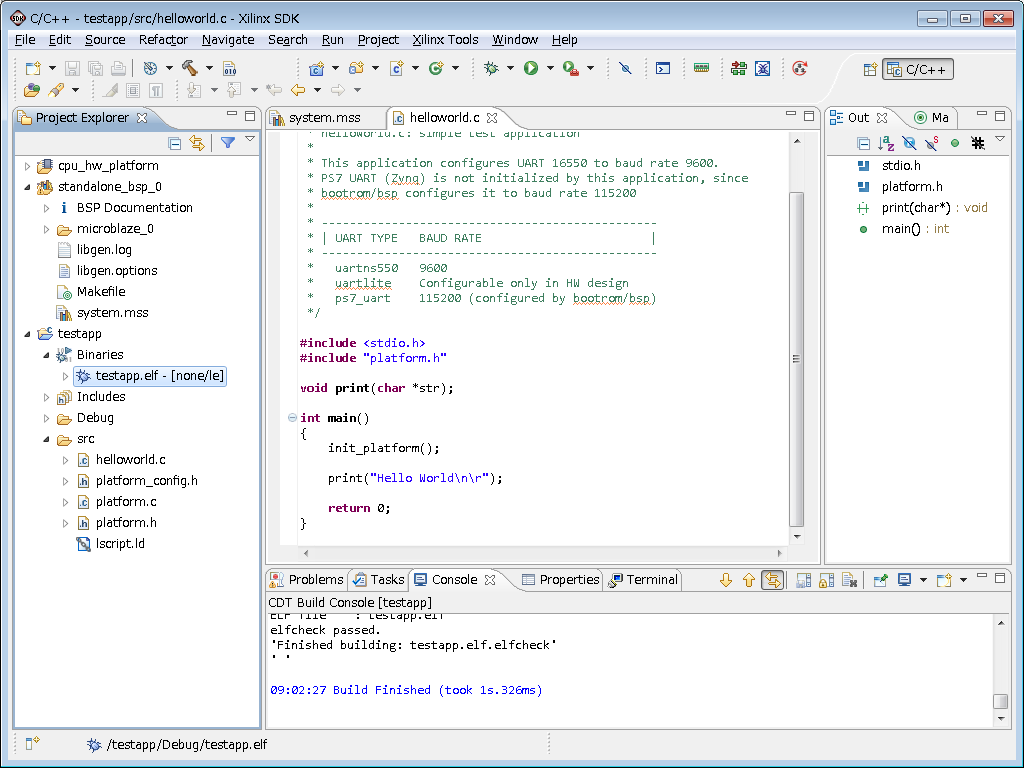1024x768 pixels.
Task: Click the Open Perspective icon
Action: [869, 69]
